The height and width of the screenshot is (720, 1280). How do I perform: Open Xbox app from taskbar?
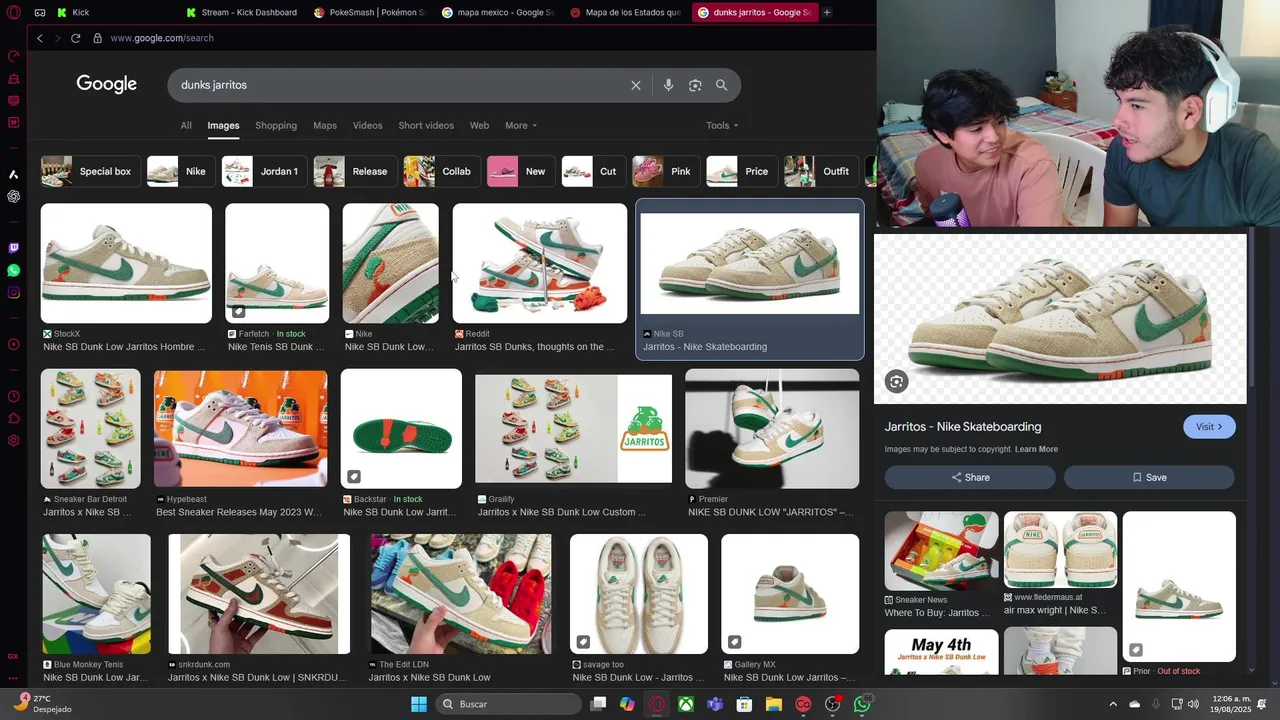(x=686, y=704)
